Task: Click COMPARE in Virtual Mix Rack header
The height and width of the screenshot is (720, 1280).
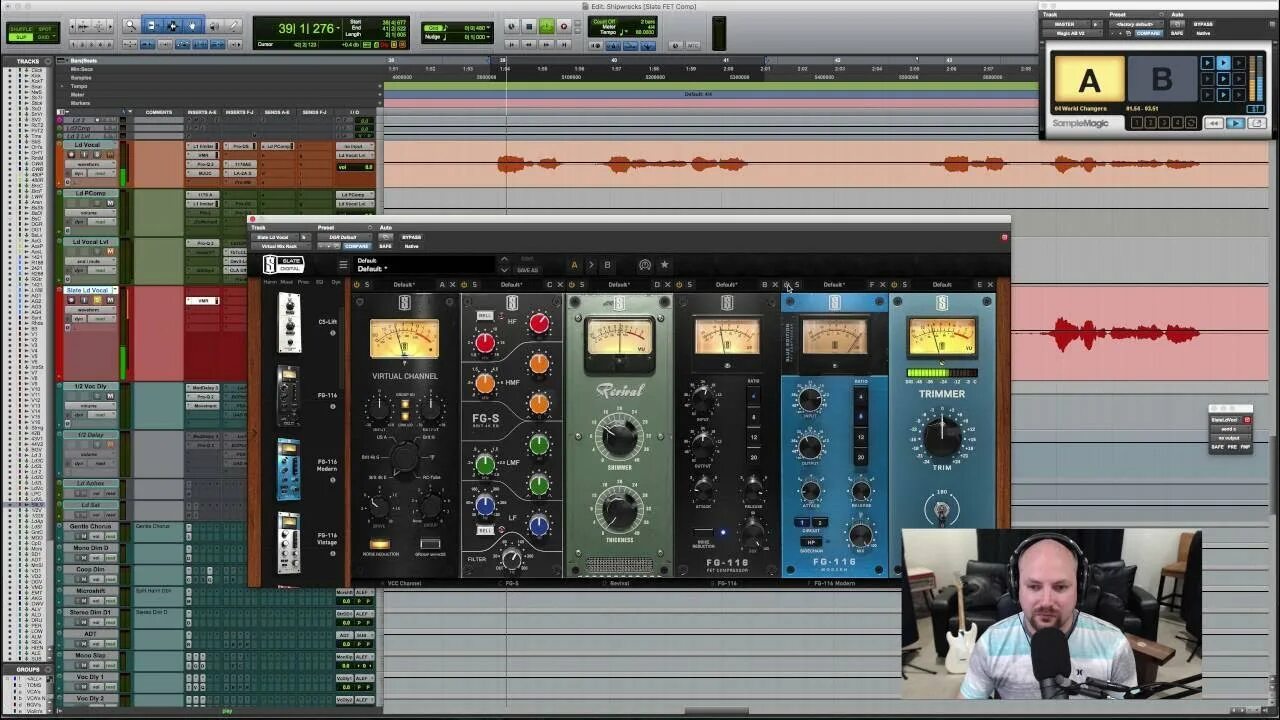Action: point(356,246)
